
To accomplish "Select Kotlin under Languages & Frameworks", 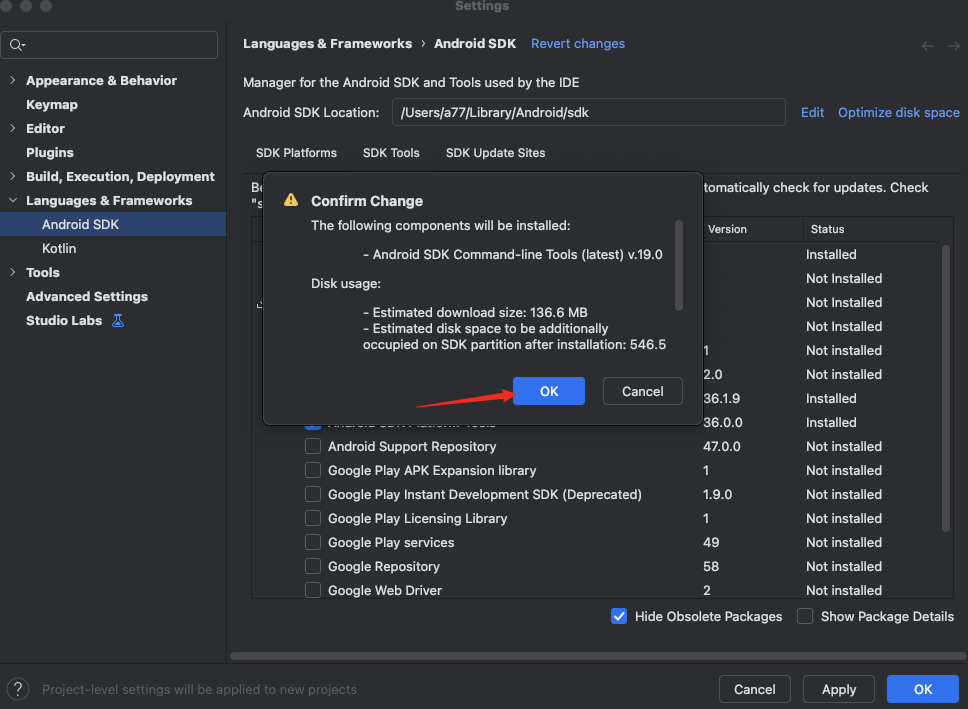I will [x=59, y=248].
